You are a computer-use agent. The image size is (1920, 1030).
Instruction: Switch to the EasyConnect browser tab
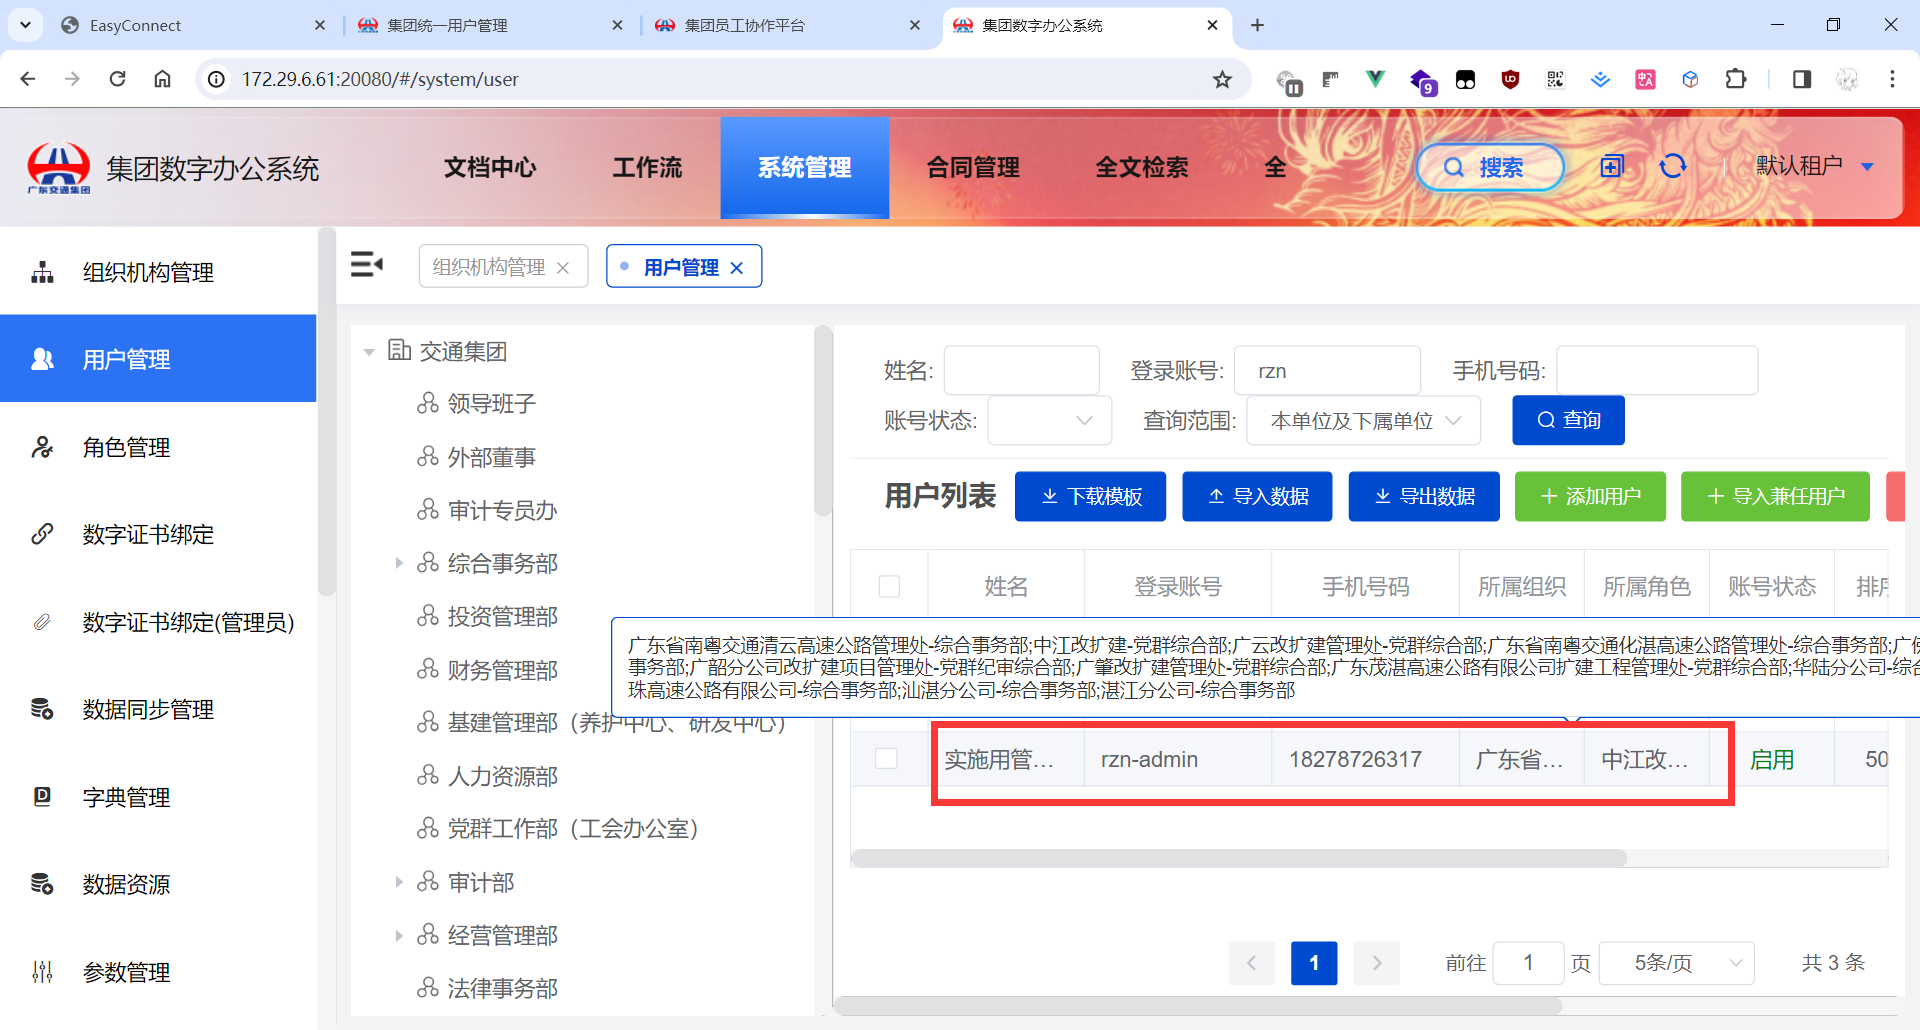pos(192,25)
